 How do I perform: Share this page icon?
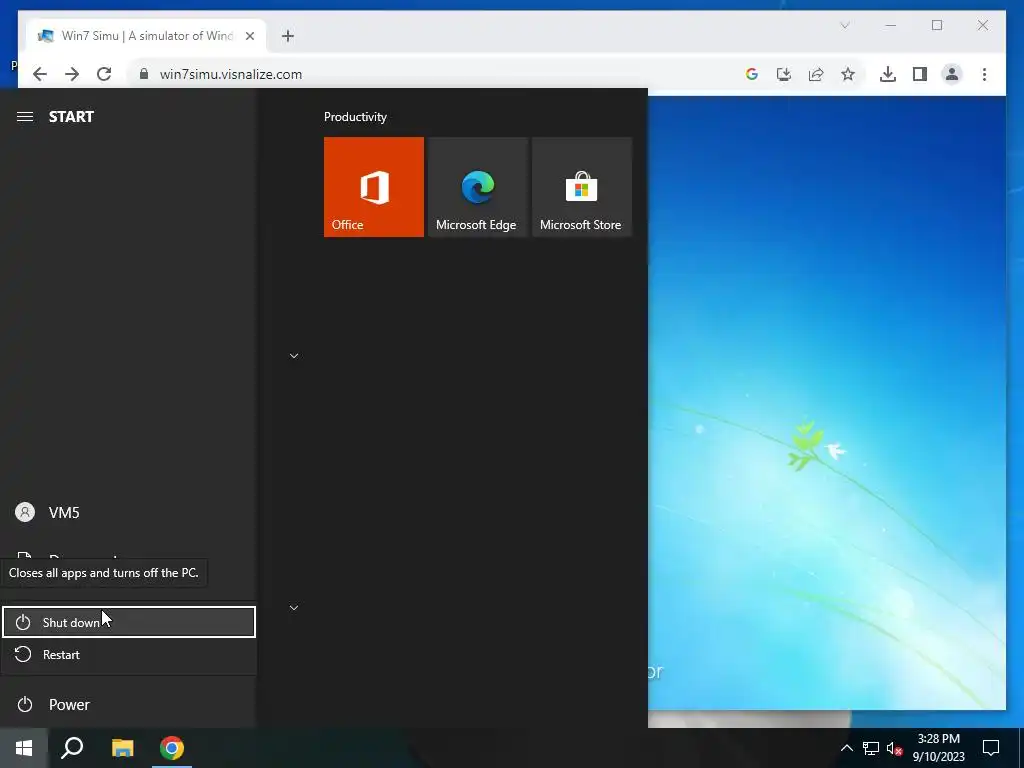click(x=816, y=74)
